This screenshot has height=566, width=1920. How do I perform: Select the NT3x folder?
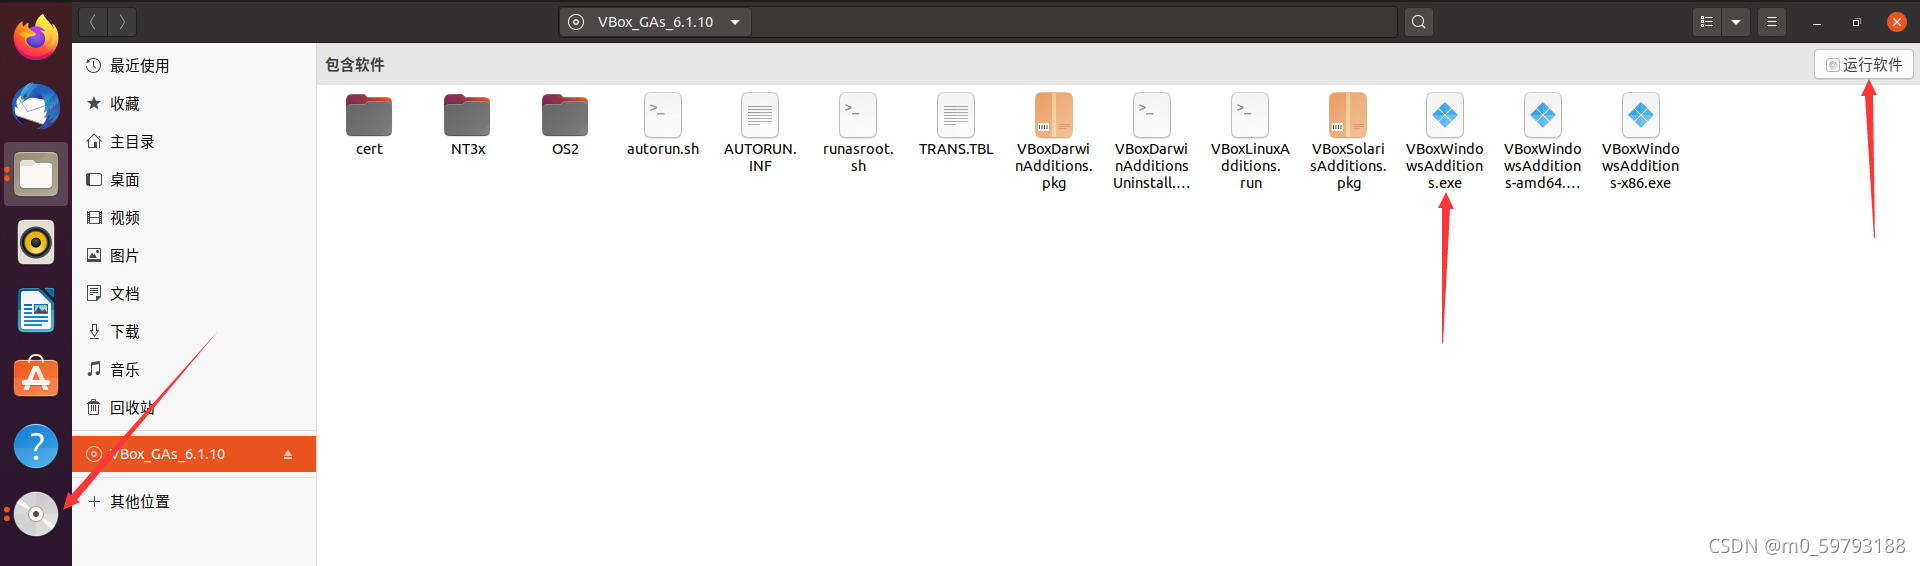click(x=467, y=125)
